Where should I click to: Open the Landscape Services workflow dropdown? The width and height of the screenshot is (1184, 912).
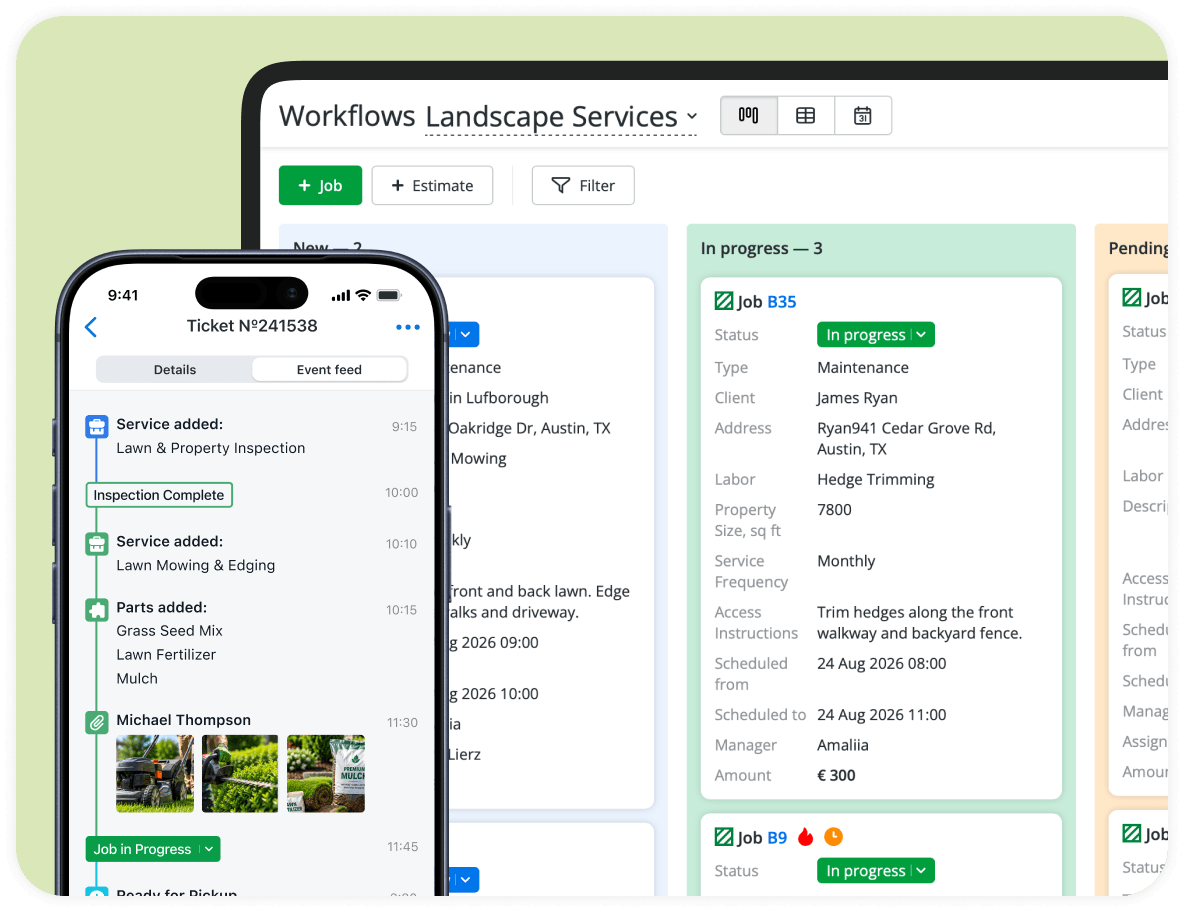point(561,117)
